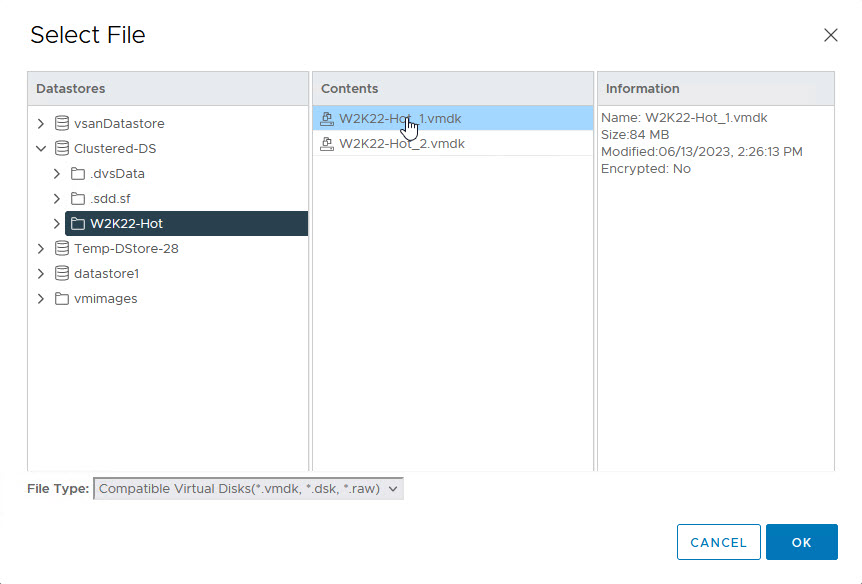Open the File Type dropdown
862x584 pixels.
click(248, 489)
